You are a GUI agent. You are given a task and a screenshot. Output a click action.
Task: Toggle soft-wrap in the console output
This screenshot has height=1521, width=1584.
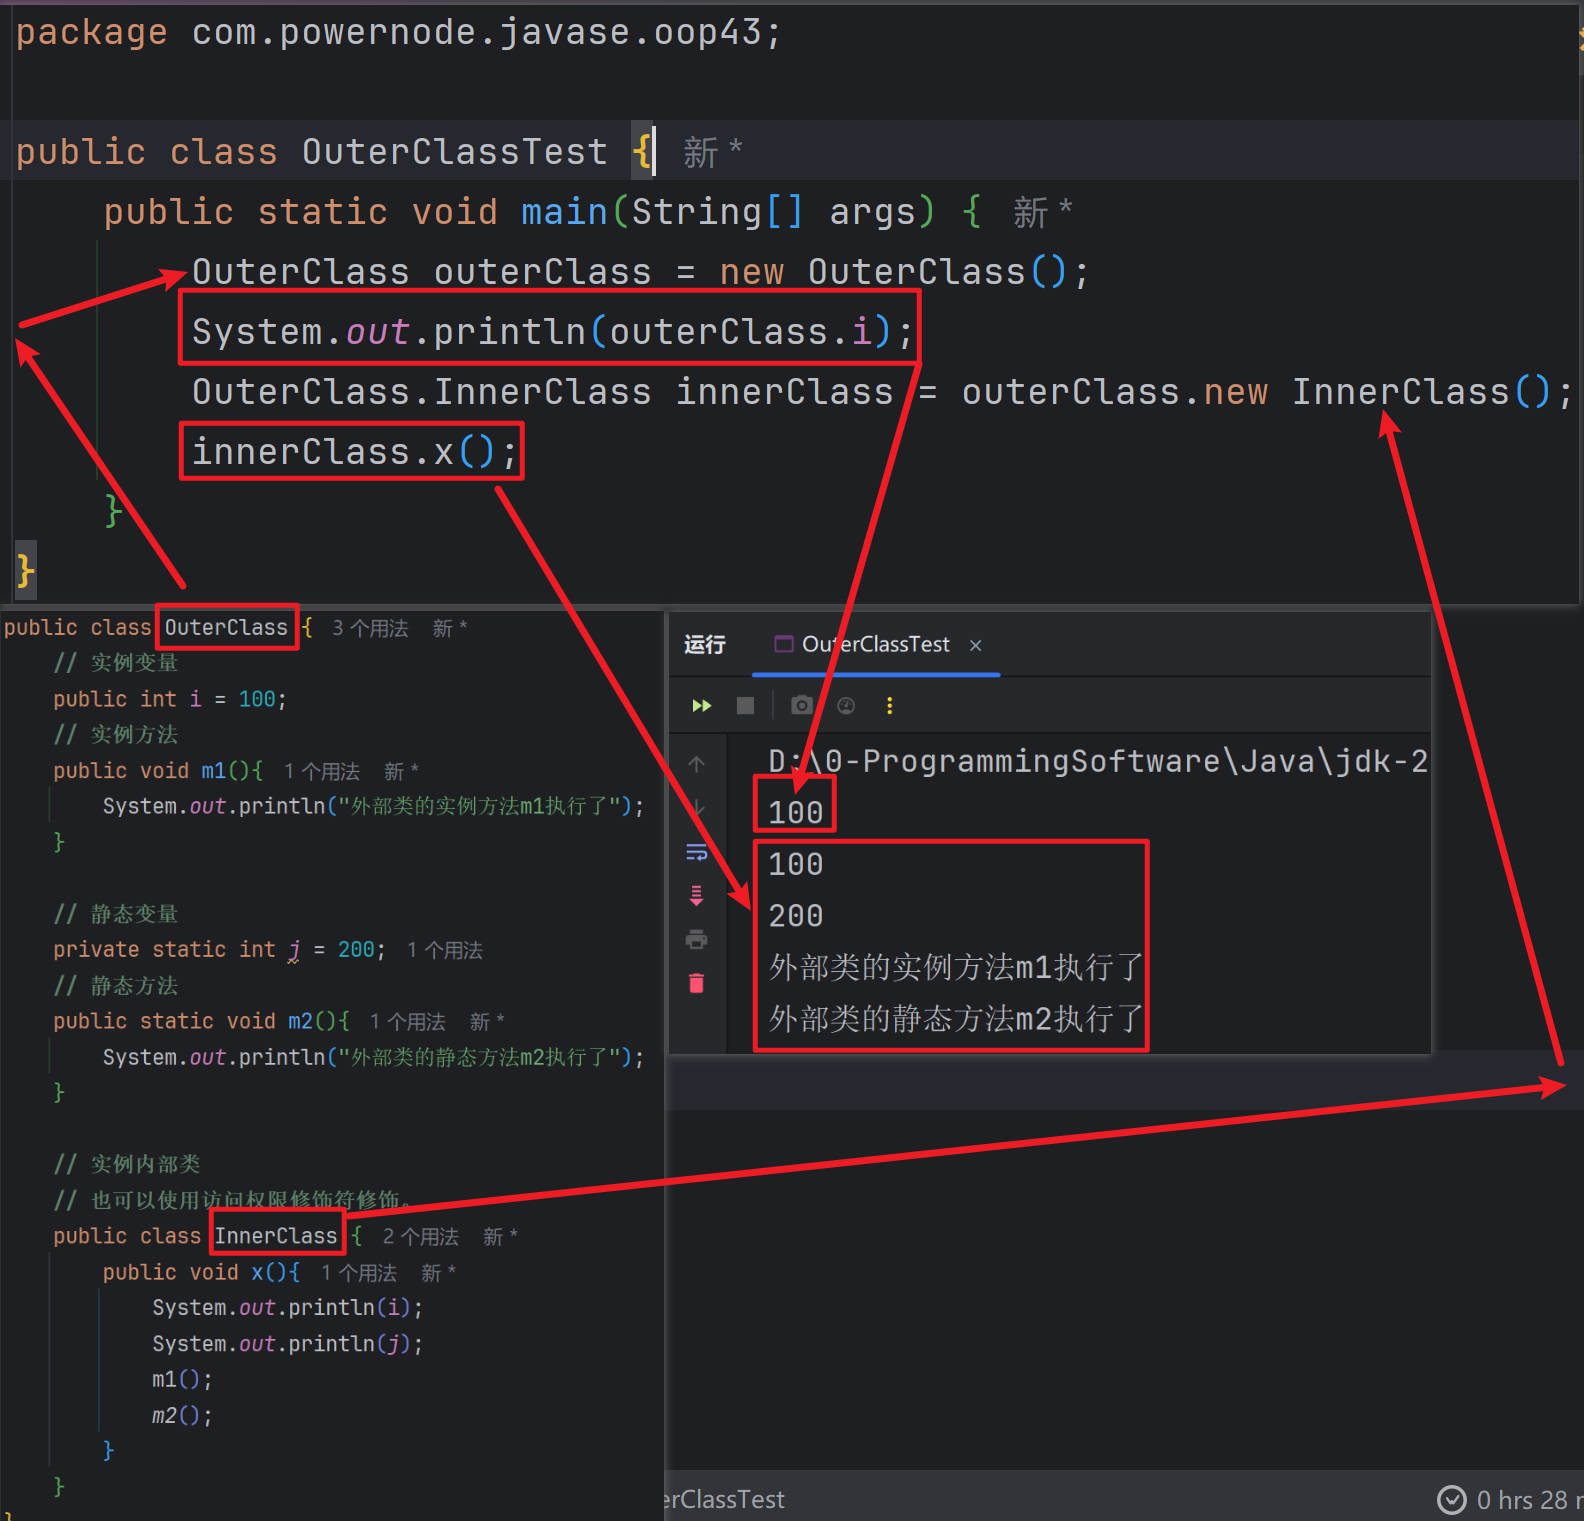[x=697, y=852]
